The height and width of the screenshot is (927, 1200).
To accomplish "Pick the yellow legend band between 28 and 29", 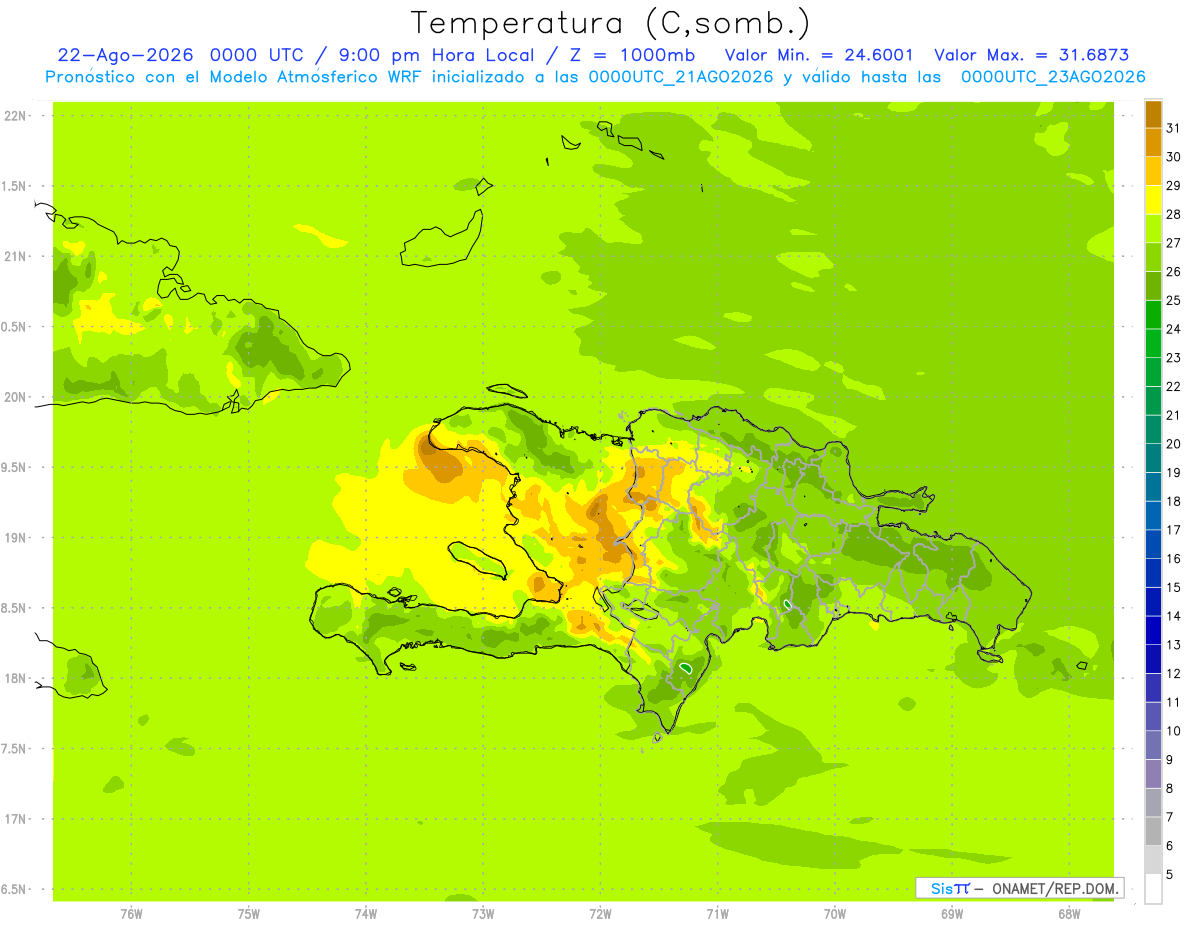I will click(1153, 200).
